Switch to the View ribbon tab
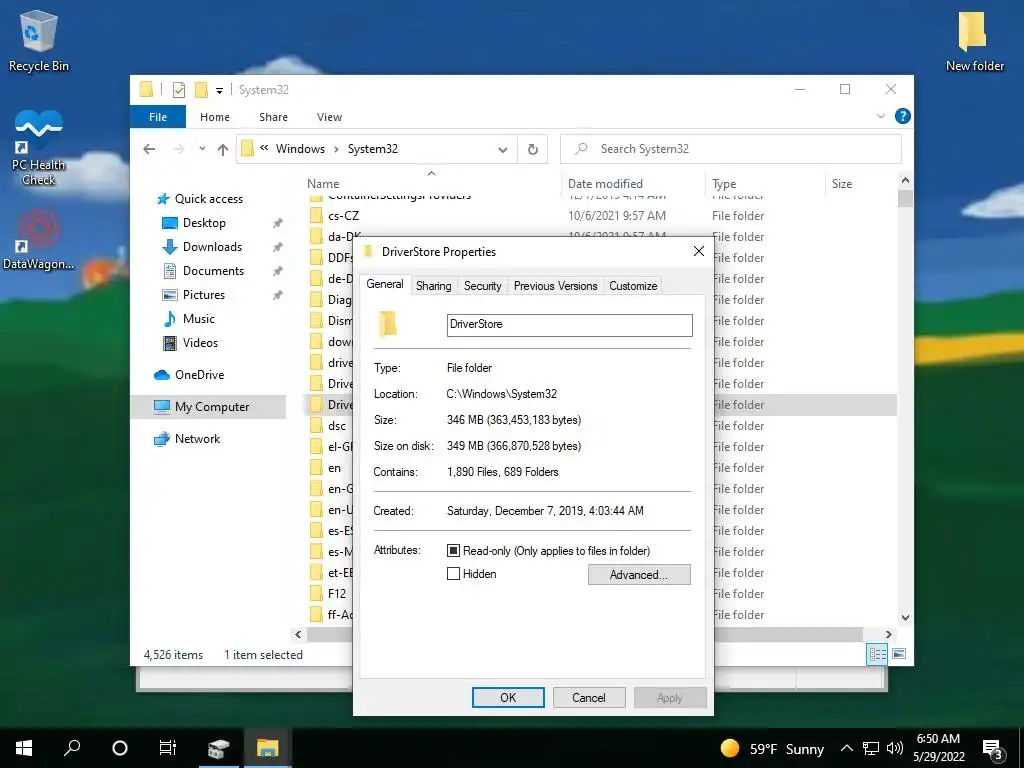Image resolution: width=1024 pixels, height=768 pixels. (x=329, y=117)
